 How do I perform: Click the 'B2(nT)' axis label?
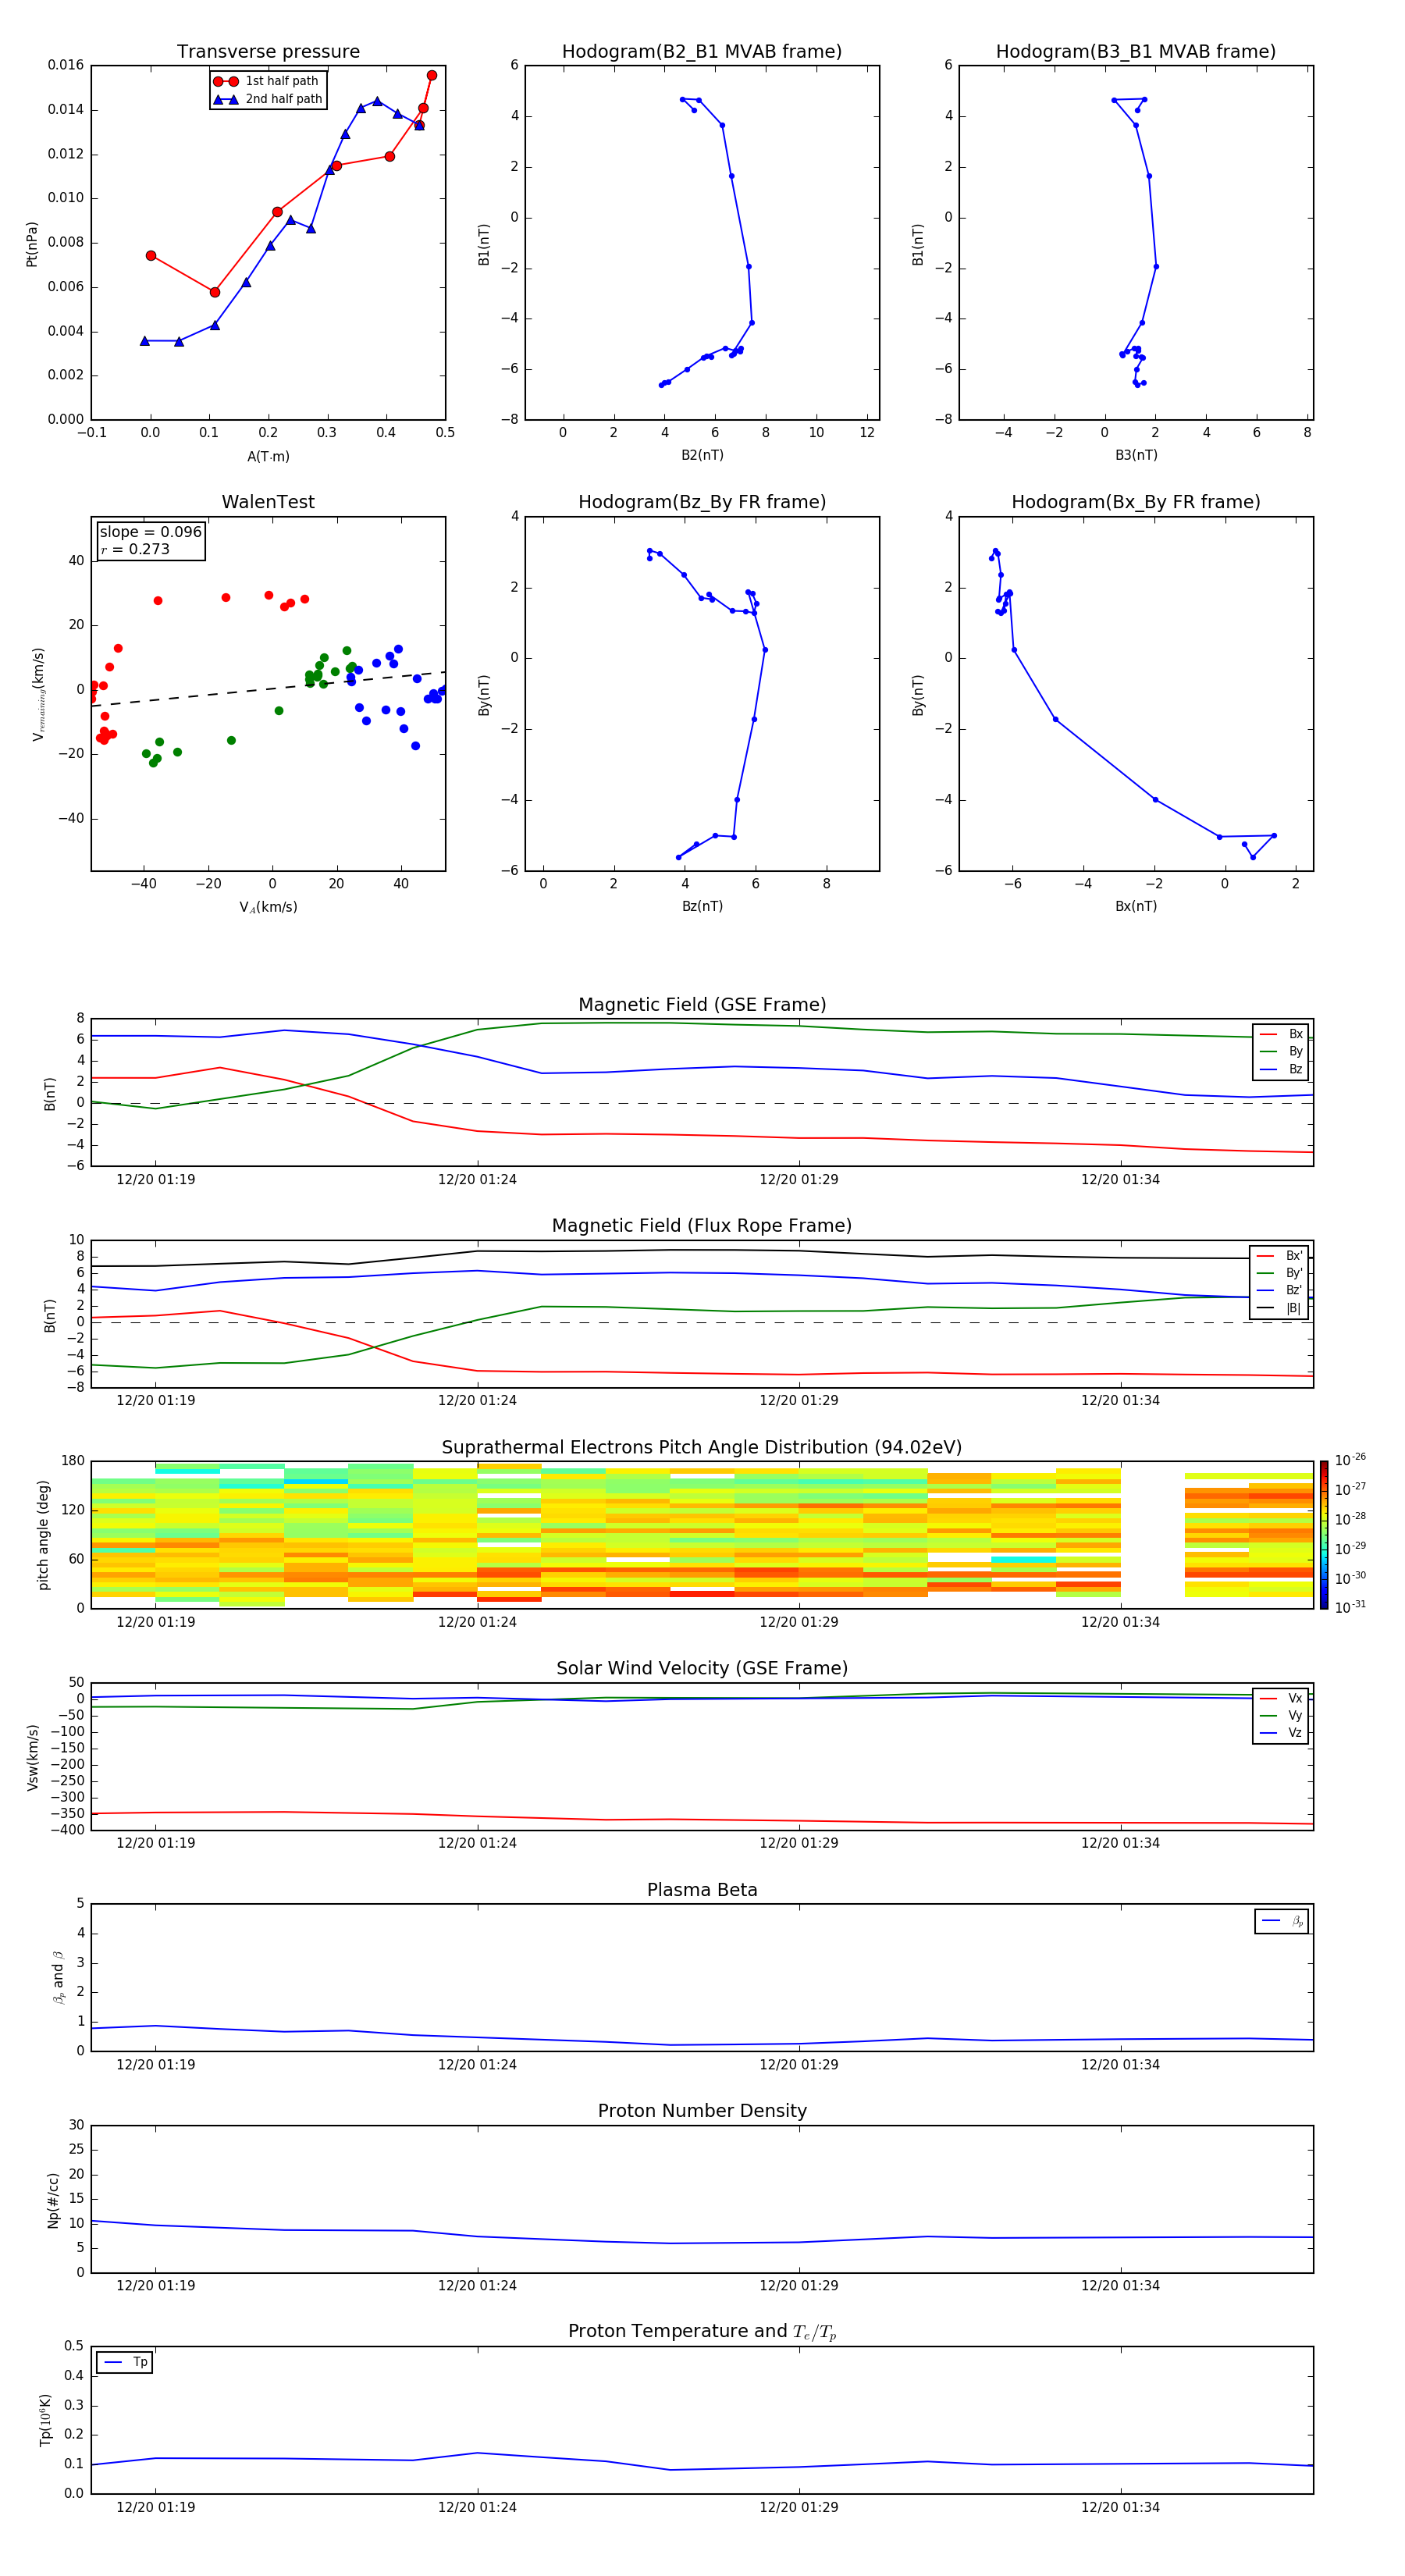tap(702, 455)
